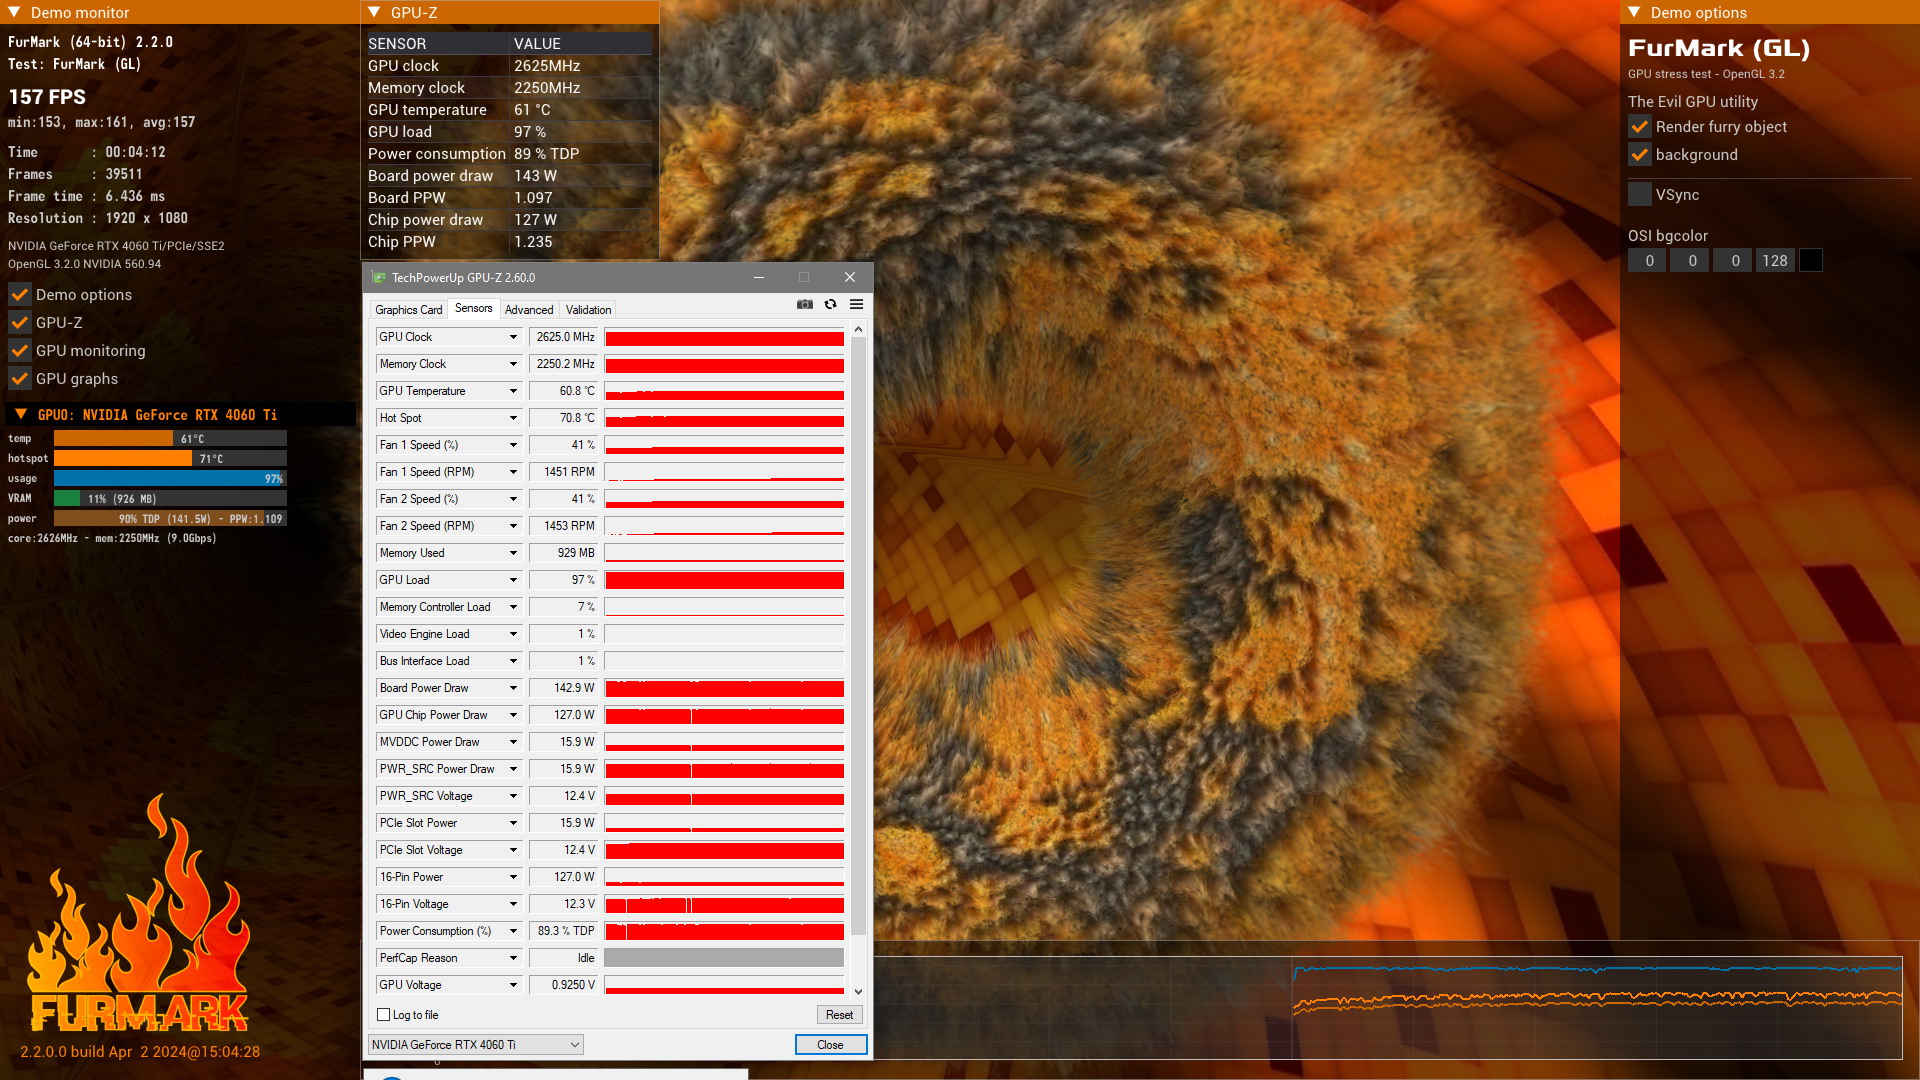Collapse the GPU0 RTX 4060 Ti section
Image resolution: width=1920 pixels, height=1080 pixels.
pos(20,414)
